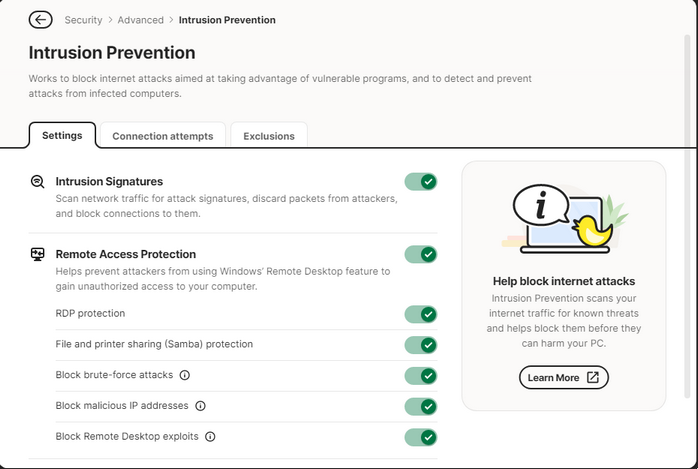Click the back arrow button
Screen dimensions: 698x469
40,20
